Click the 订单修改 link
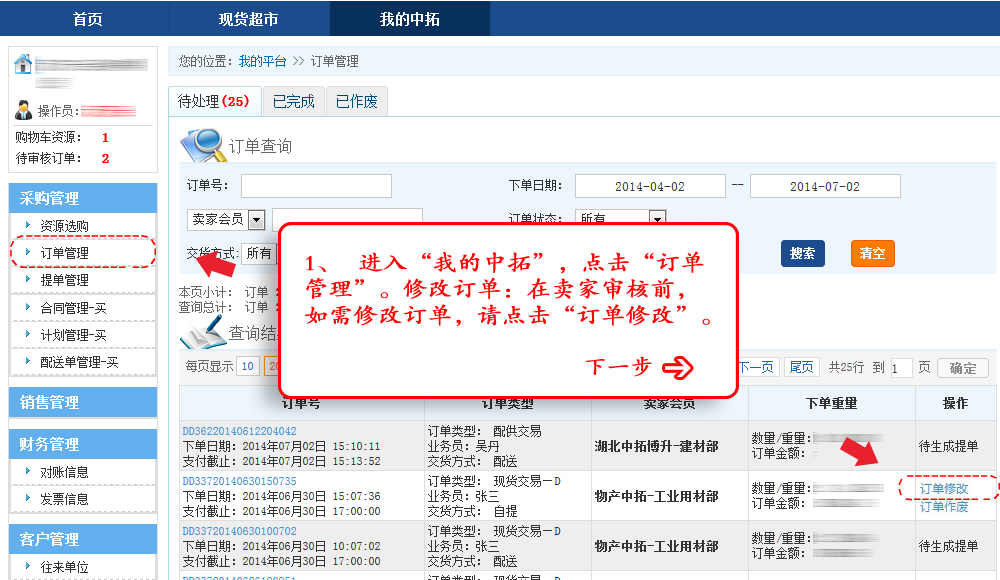Screen dimensions: 1000x580 943,489
